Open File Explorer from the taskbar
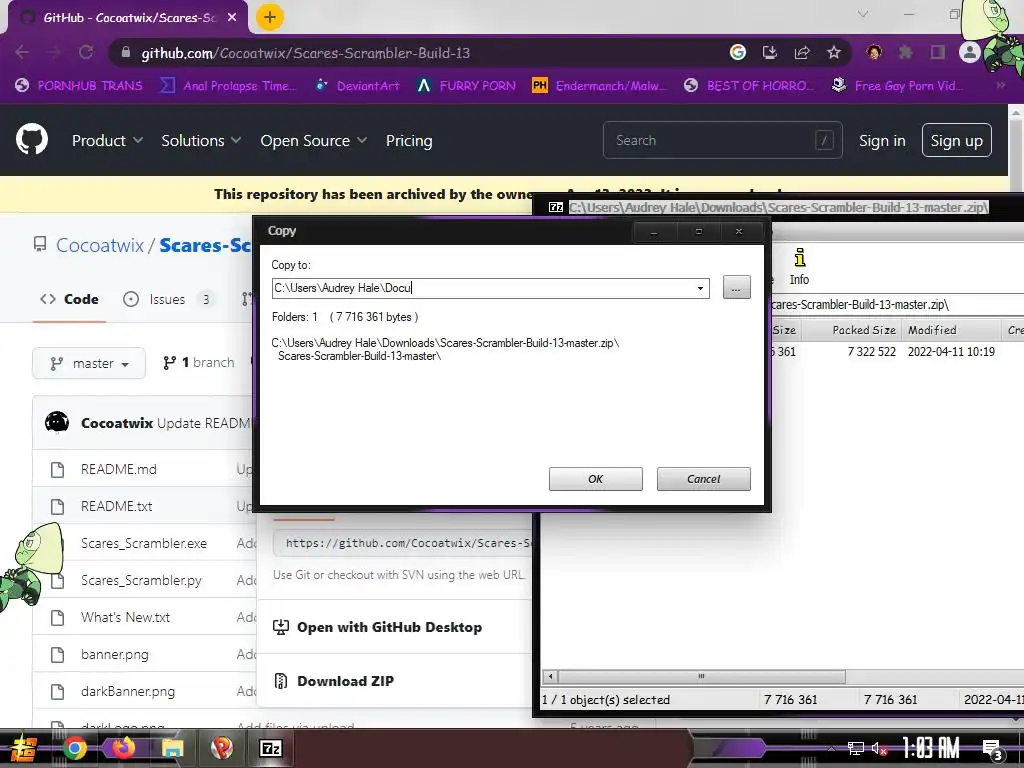Image resolution: width=1024 pixels, height=768 pixels. click(x=173, y=748)
